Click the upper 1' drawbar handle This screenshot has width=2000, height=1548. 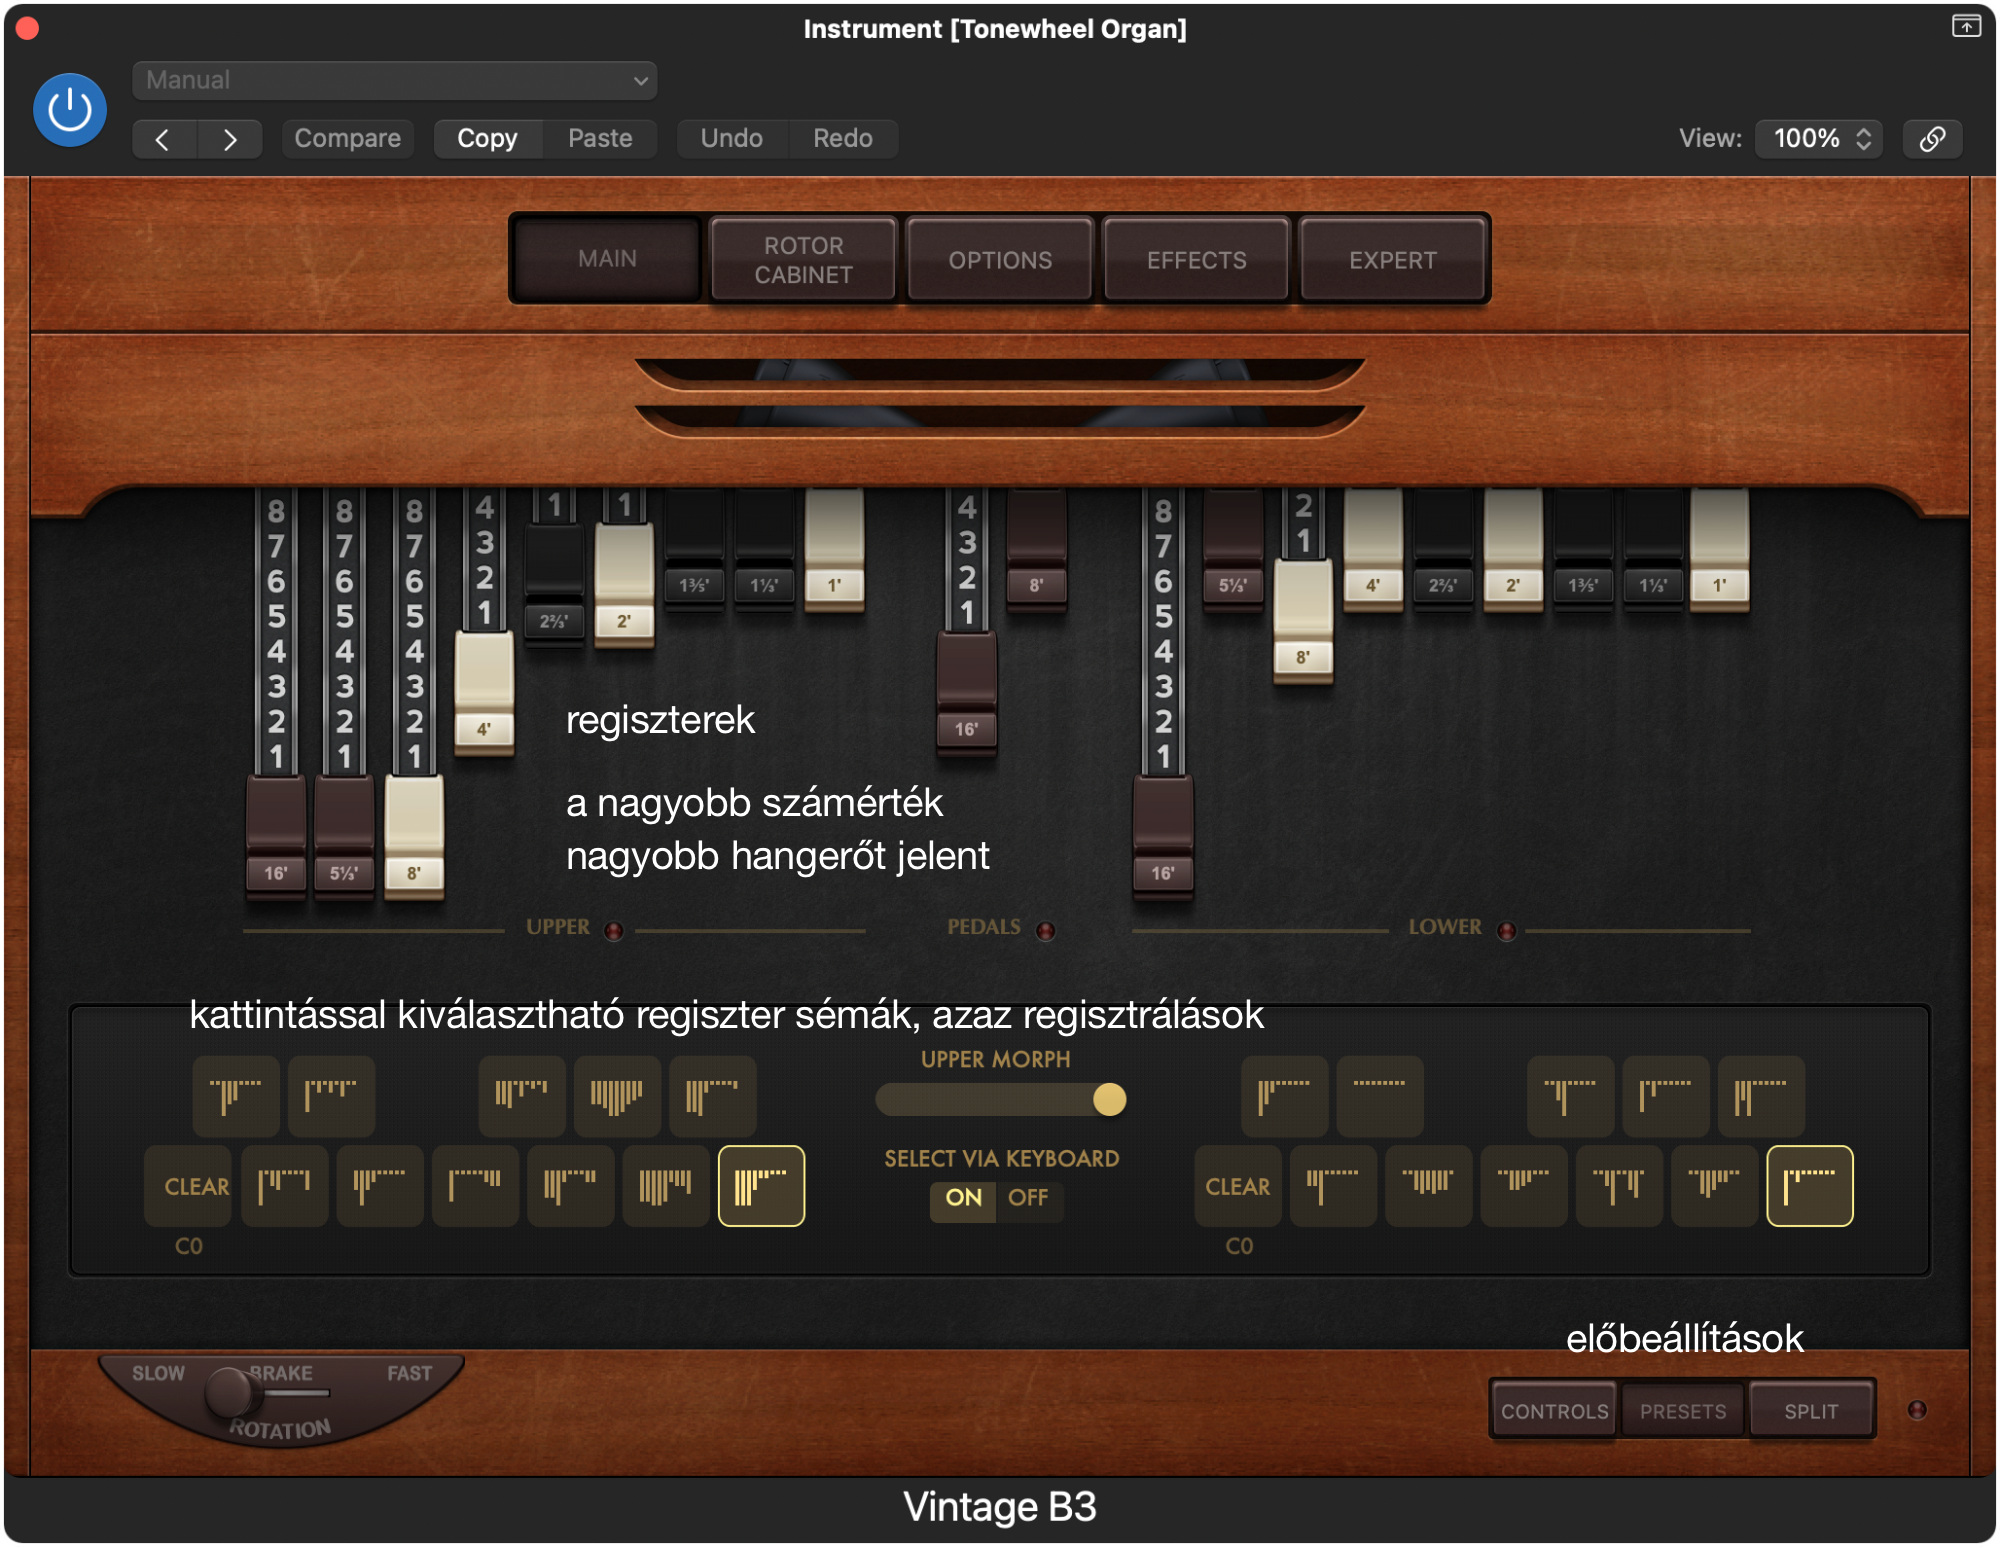(x=834, y=548)
